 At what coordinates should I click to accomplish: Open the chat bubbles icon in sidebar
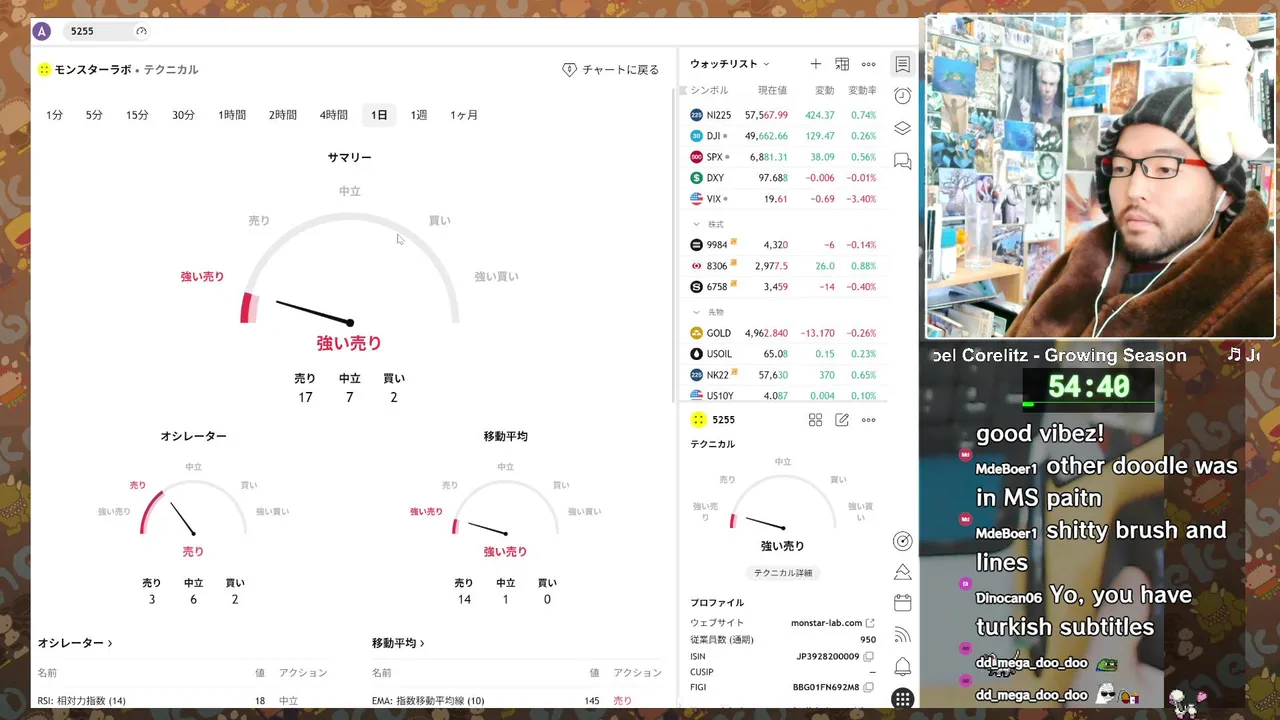coord(902,161)
